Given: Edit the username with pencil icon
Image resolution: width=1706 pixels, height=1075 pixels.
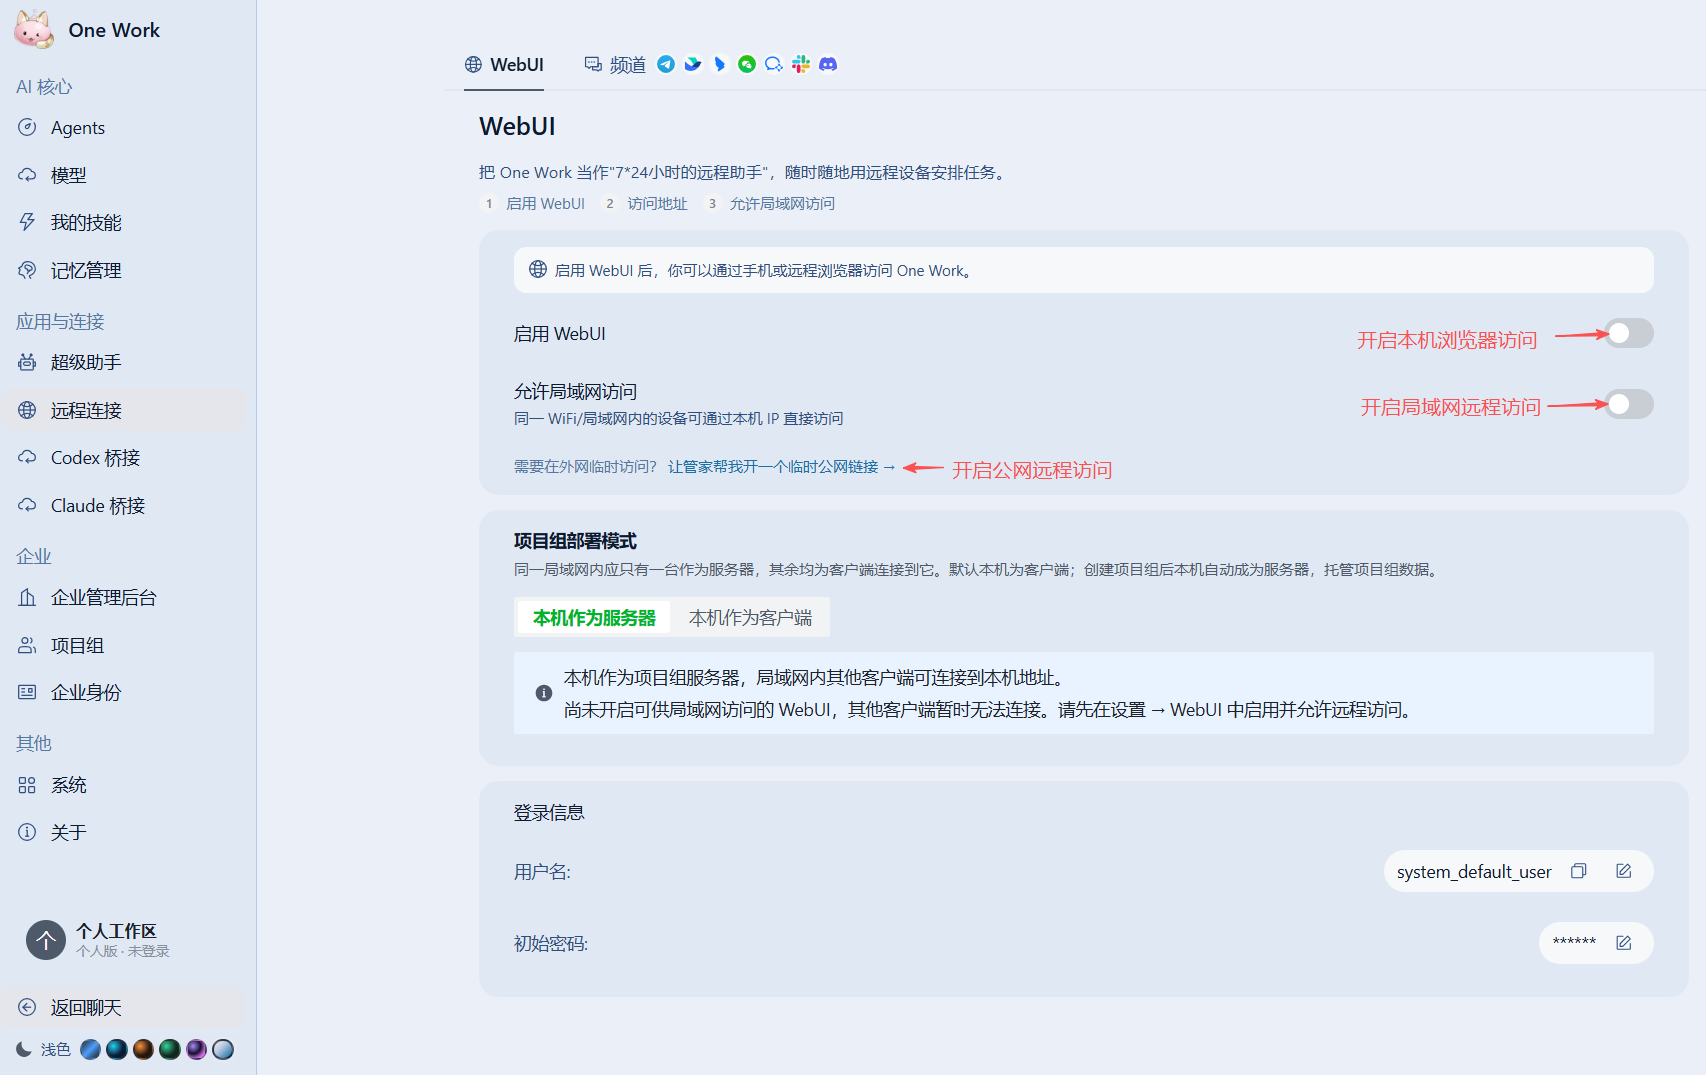Looking at the screenshot, I should click(1624, 871).
